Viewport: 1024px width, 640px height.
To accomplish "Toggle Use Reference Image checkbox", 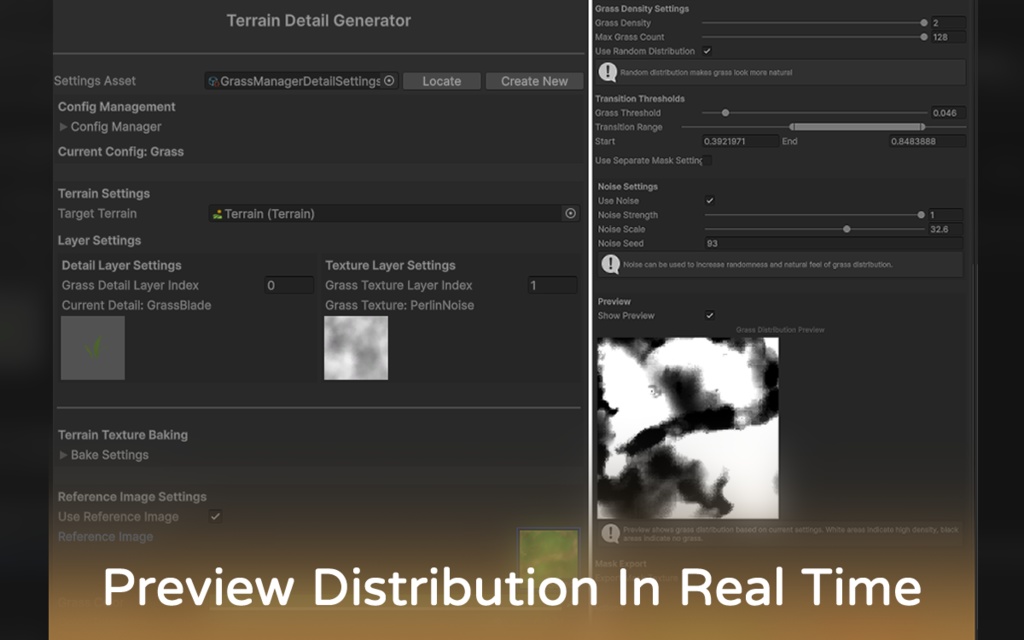I will tap(215, 517).
